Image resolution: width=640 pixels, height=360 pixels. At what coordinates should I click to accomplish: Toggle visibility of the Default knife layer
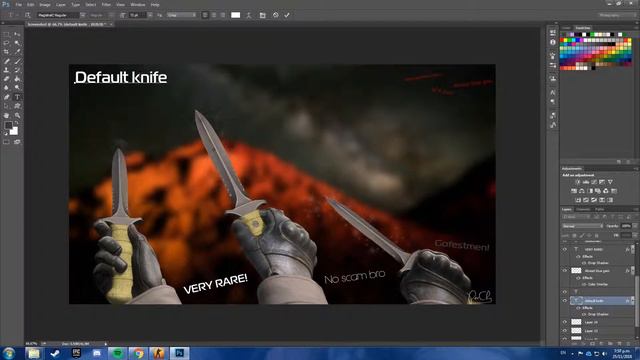(565, 301)
